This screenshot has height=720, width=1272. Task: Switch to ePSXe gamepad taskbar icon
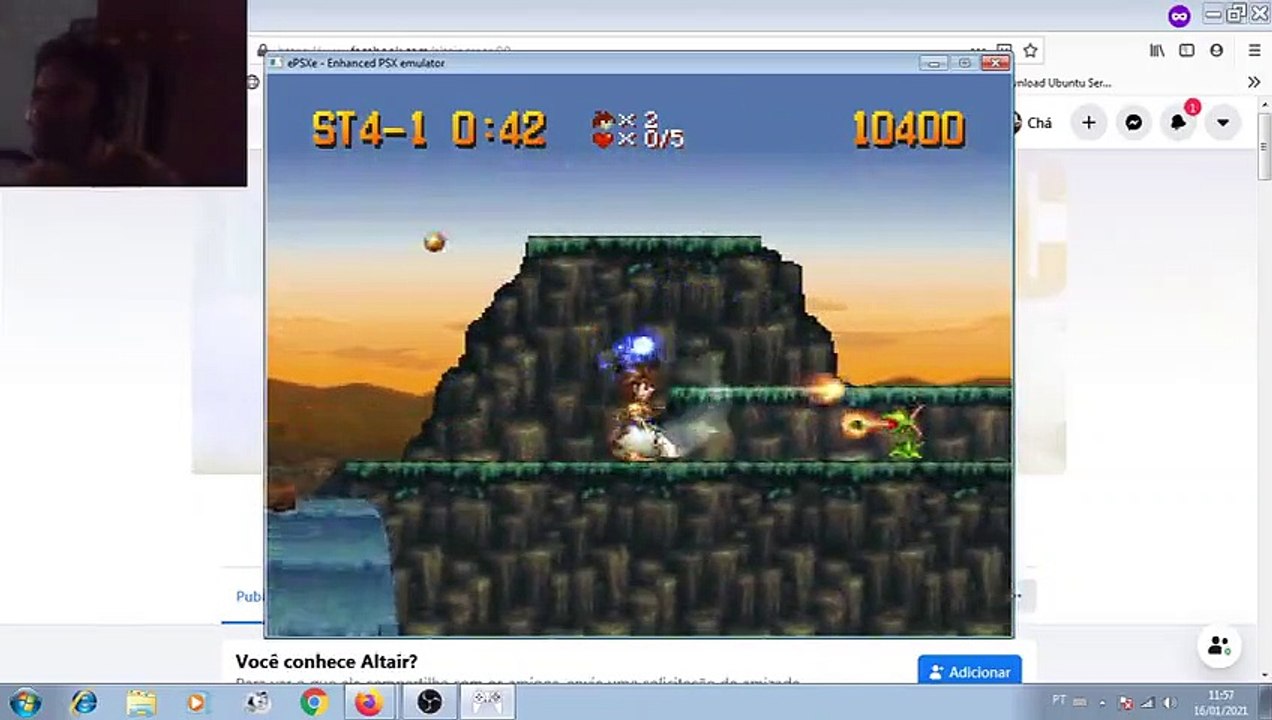coord(487,702)
